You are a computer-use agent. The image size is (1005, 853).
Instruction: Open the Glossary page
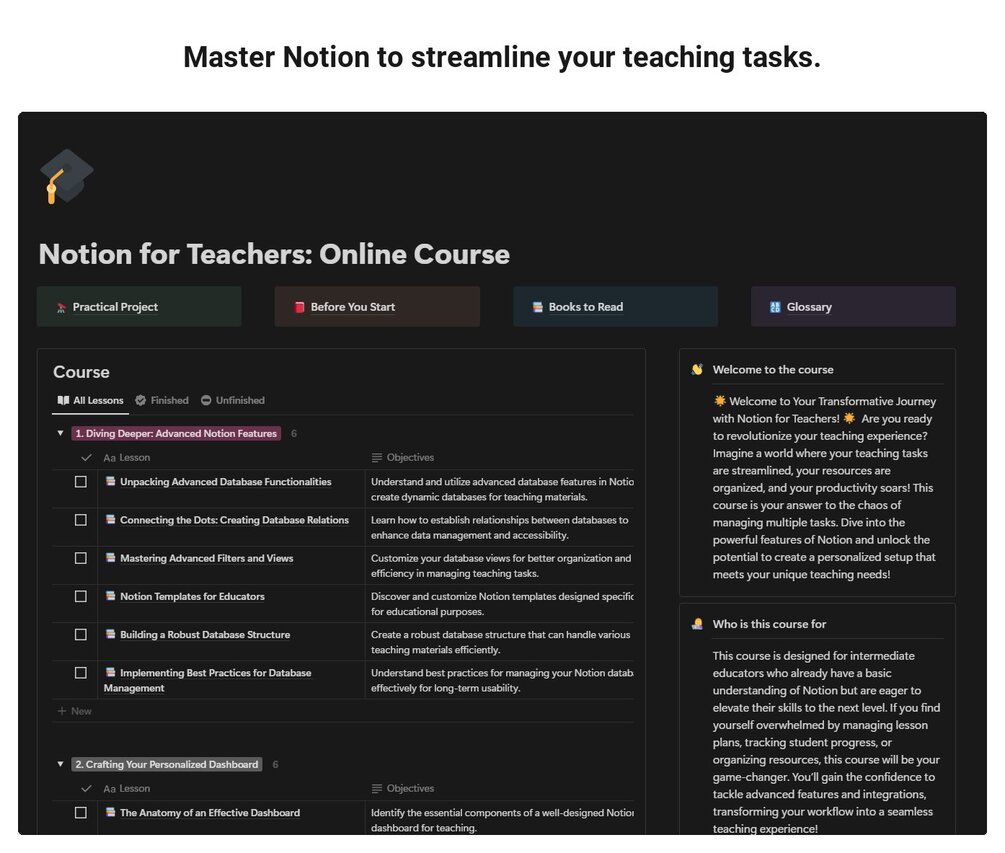[x=853, y=307]
